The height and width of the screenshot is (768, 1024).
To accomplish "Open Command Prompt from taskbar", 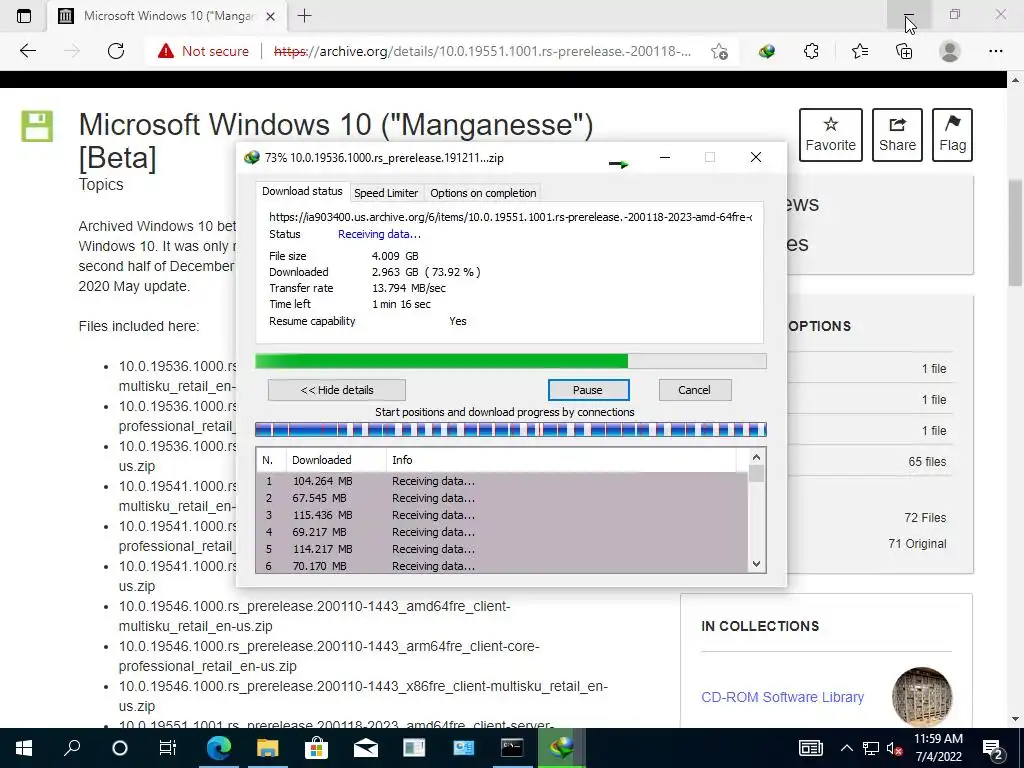I will 512,748.
